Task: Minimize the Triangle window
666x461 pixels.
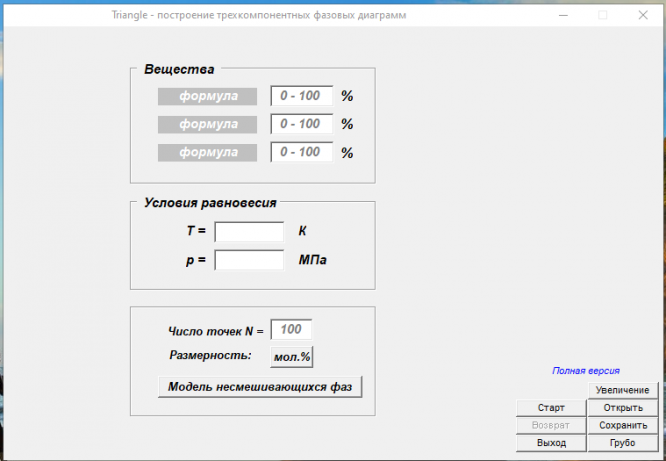Action: pos(563,15)
